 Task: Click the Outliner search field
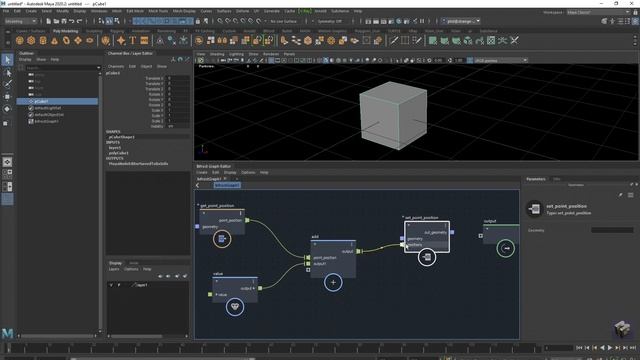(x=60, y=68)
